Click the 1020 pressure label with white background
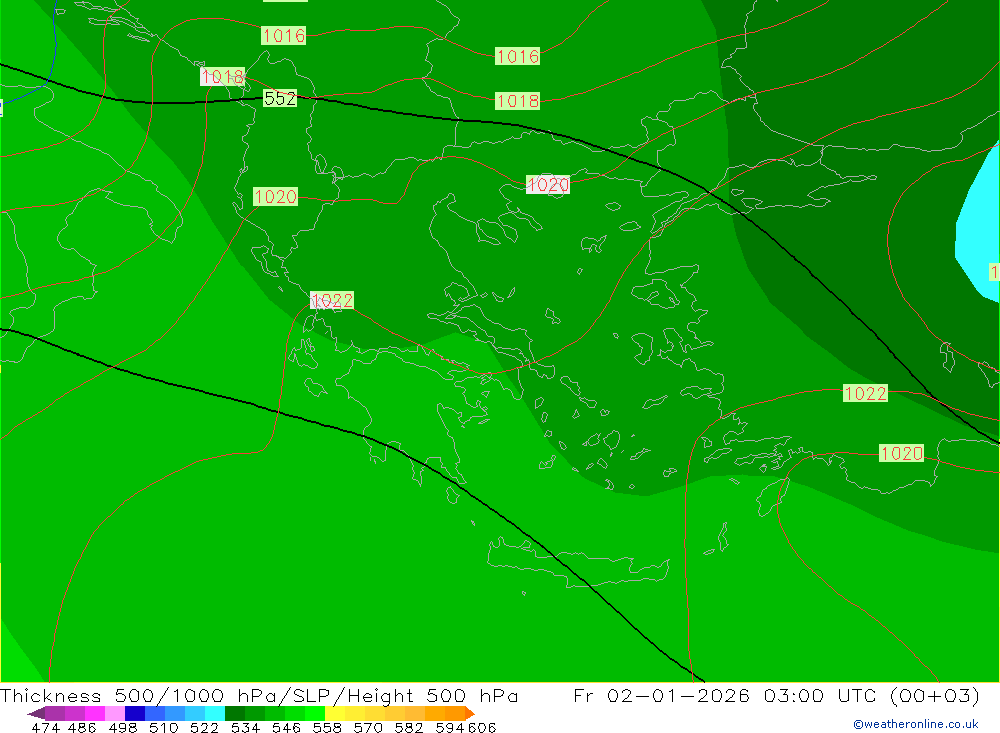Viewport: 1000px width, 733px height. pos(548,184)
